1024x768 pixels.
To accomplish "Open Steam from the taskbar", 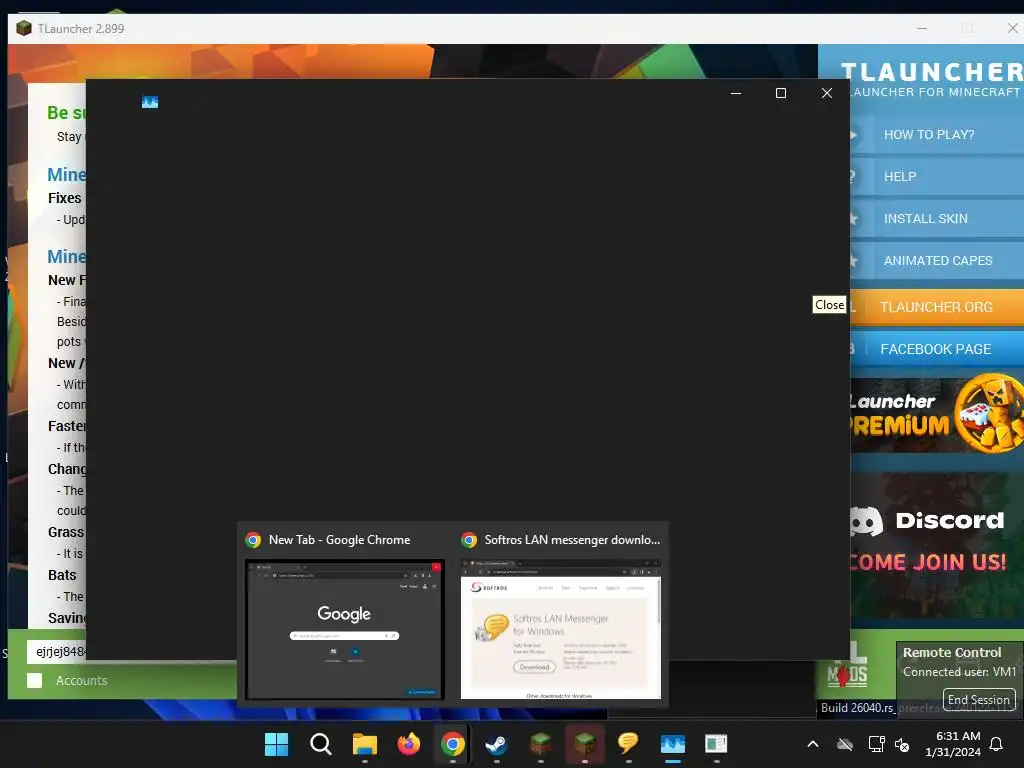I will (x=496, y=744).
